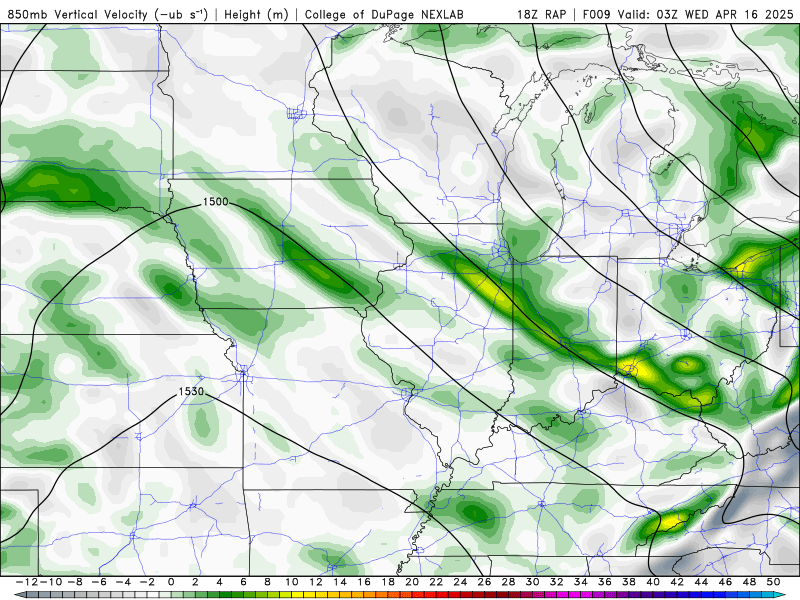The width and height of the screenshot is (800, 600).
Task: Click the "34" color scale value
Action: coord(580,582)
